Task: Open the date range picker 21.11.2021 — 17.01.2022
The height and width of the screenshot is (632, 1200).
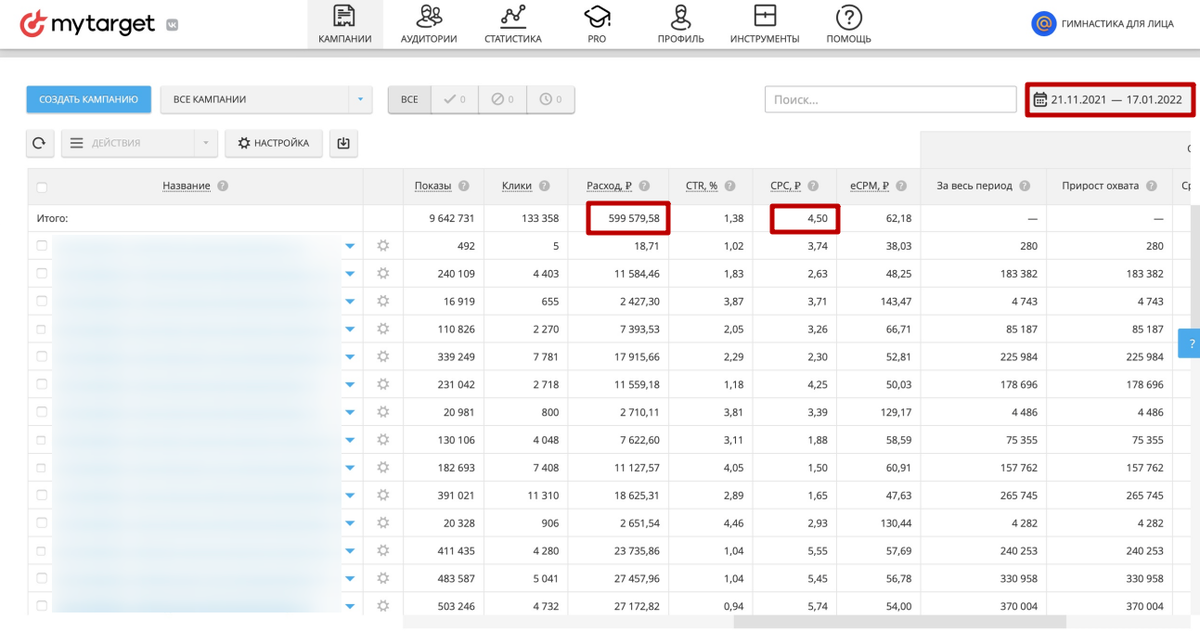Action: coord(1109,99)
